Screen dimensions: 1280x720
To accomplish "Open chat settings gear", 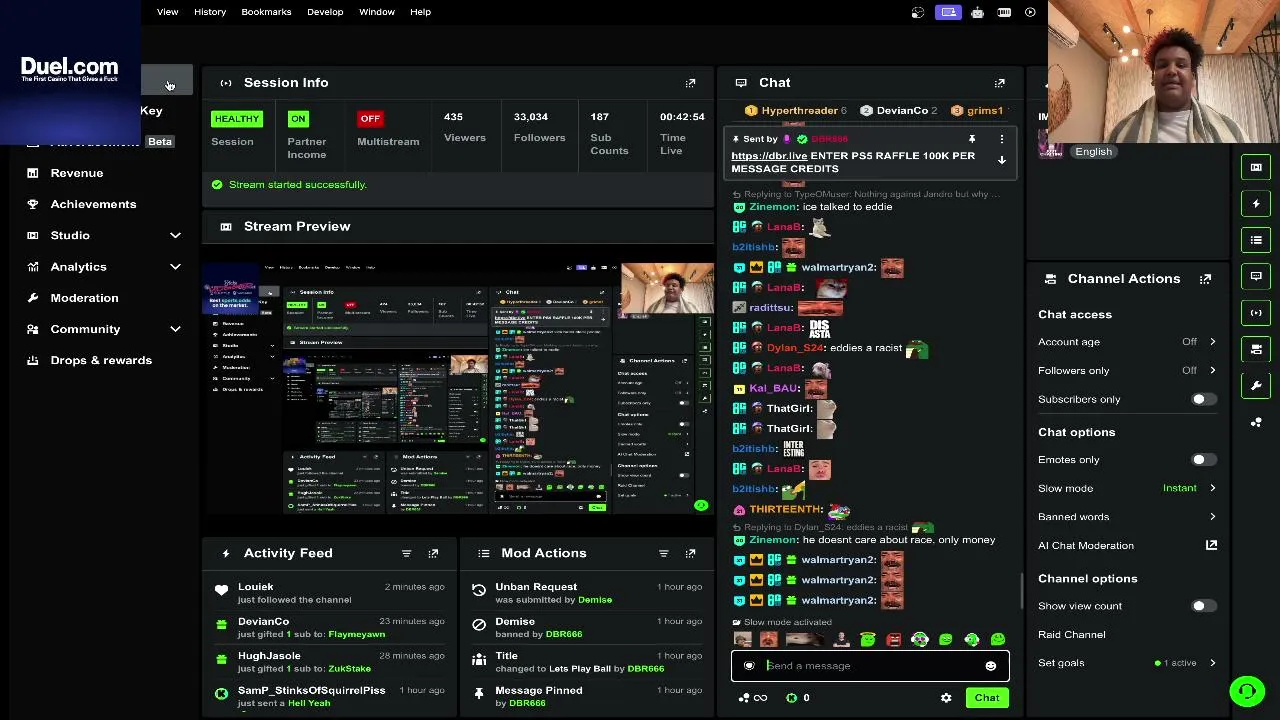I will tap(946, 698).
